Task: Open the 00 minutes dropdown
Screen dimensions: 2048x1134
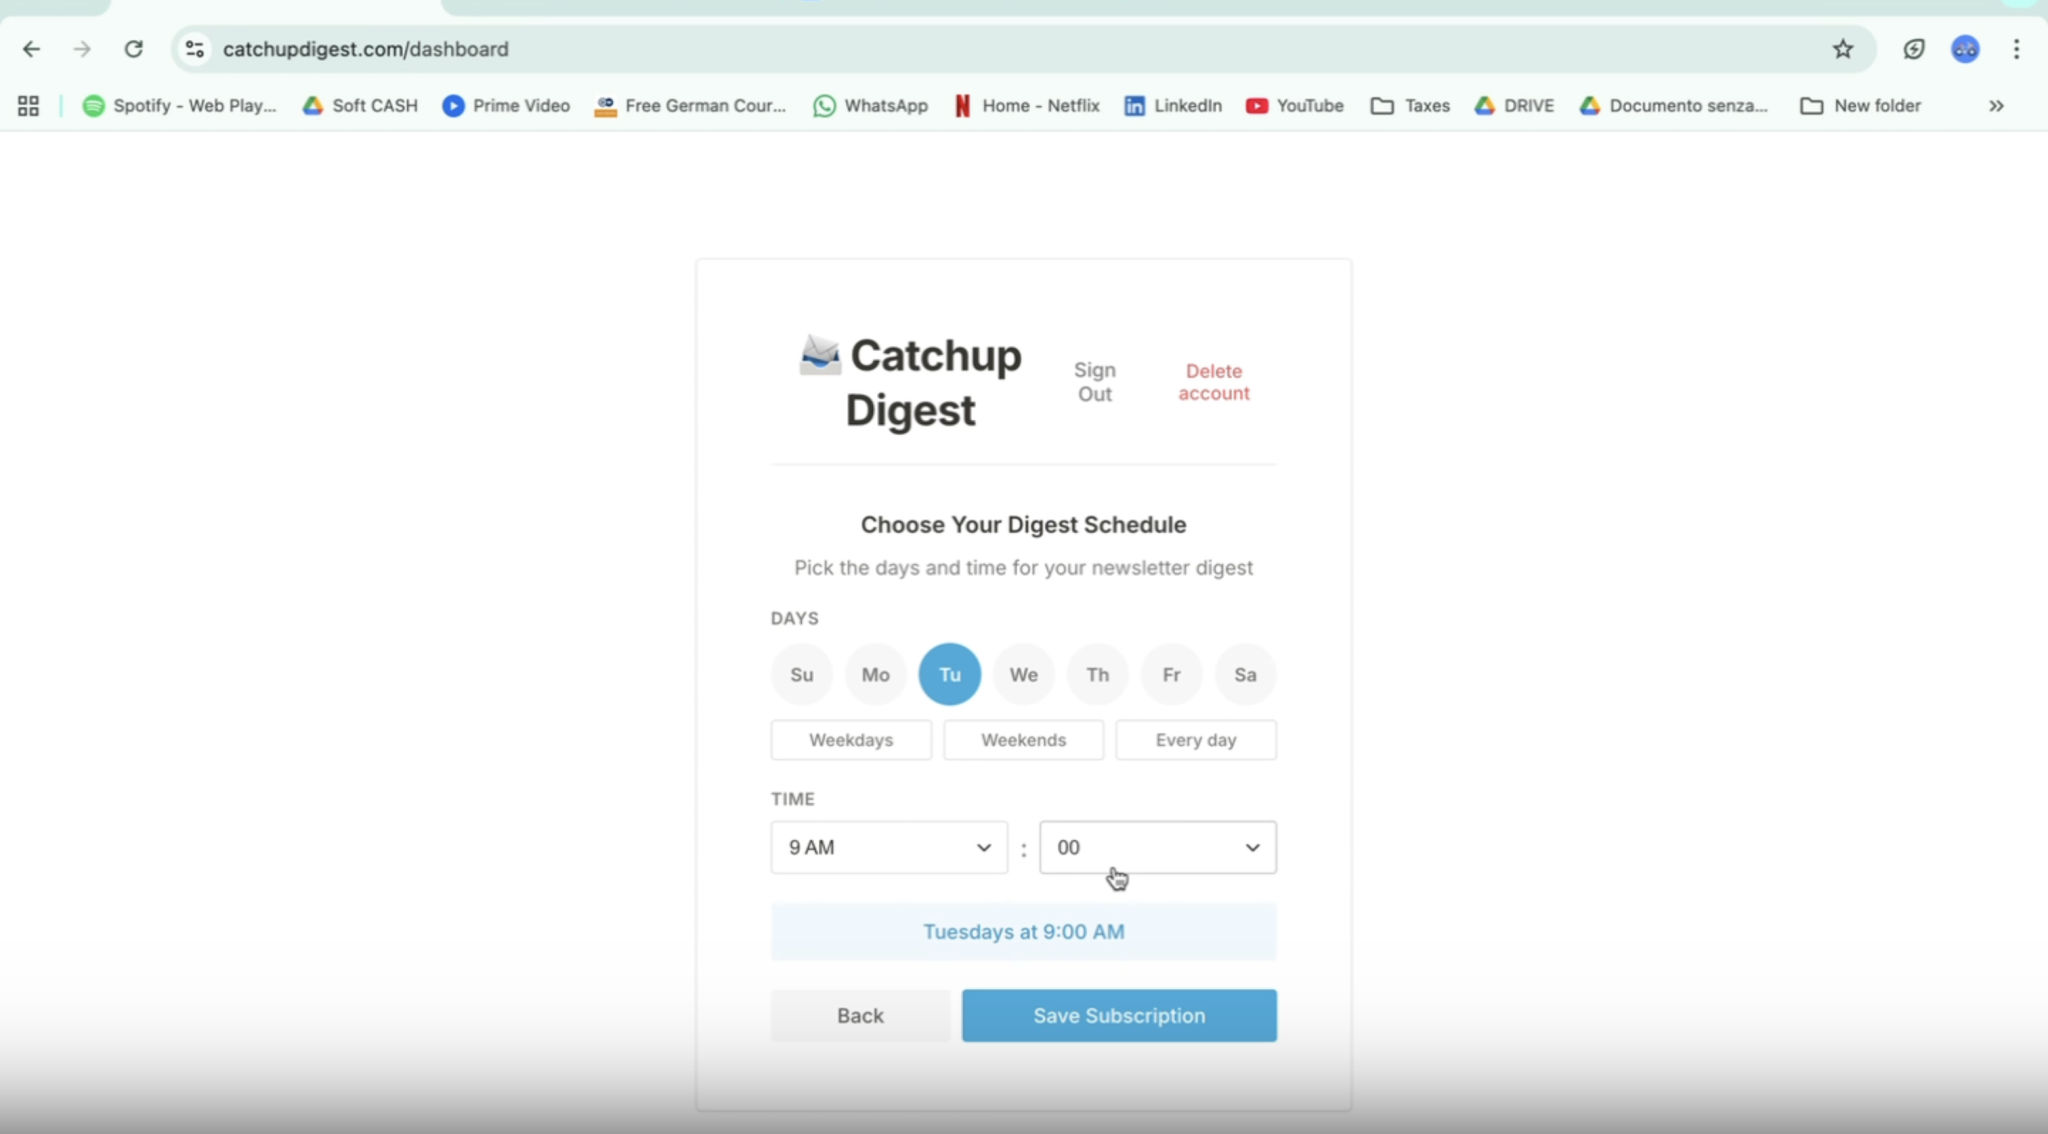Action: pyautogui.click(x=1158, y=848)
